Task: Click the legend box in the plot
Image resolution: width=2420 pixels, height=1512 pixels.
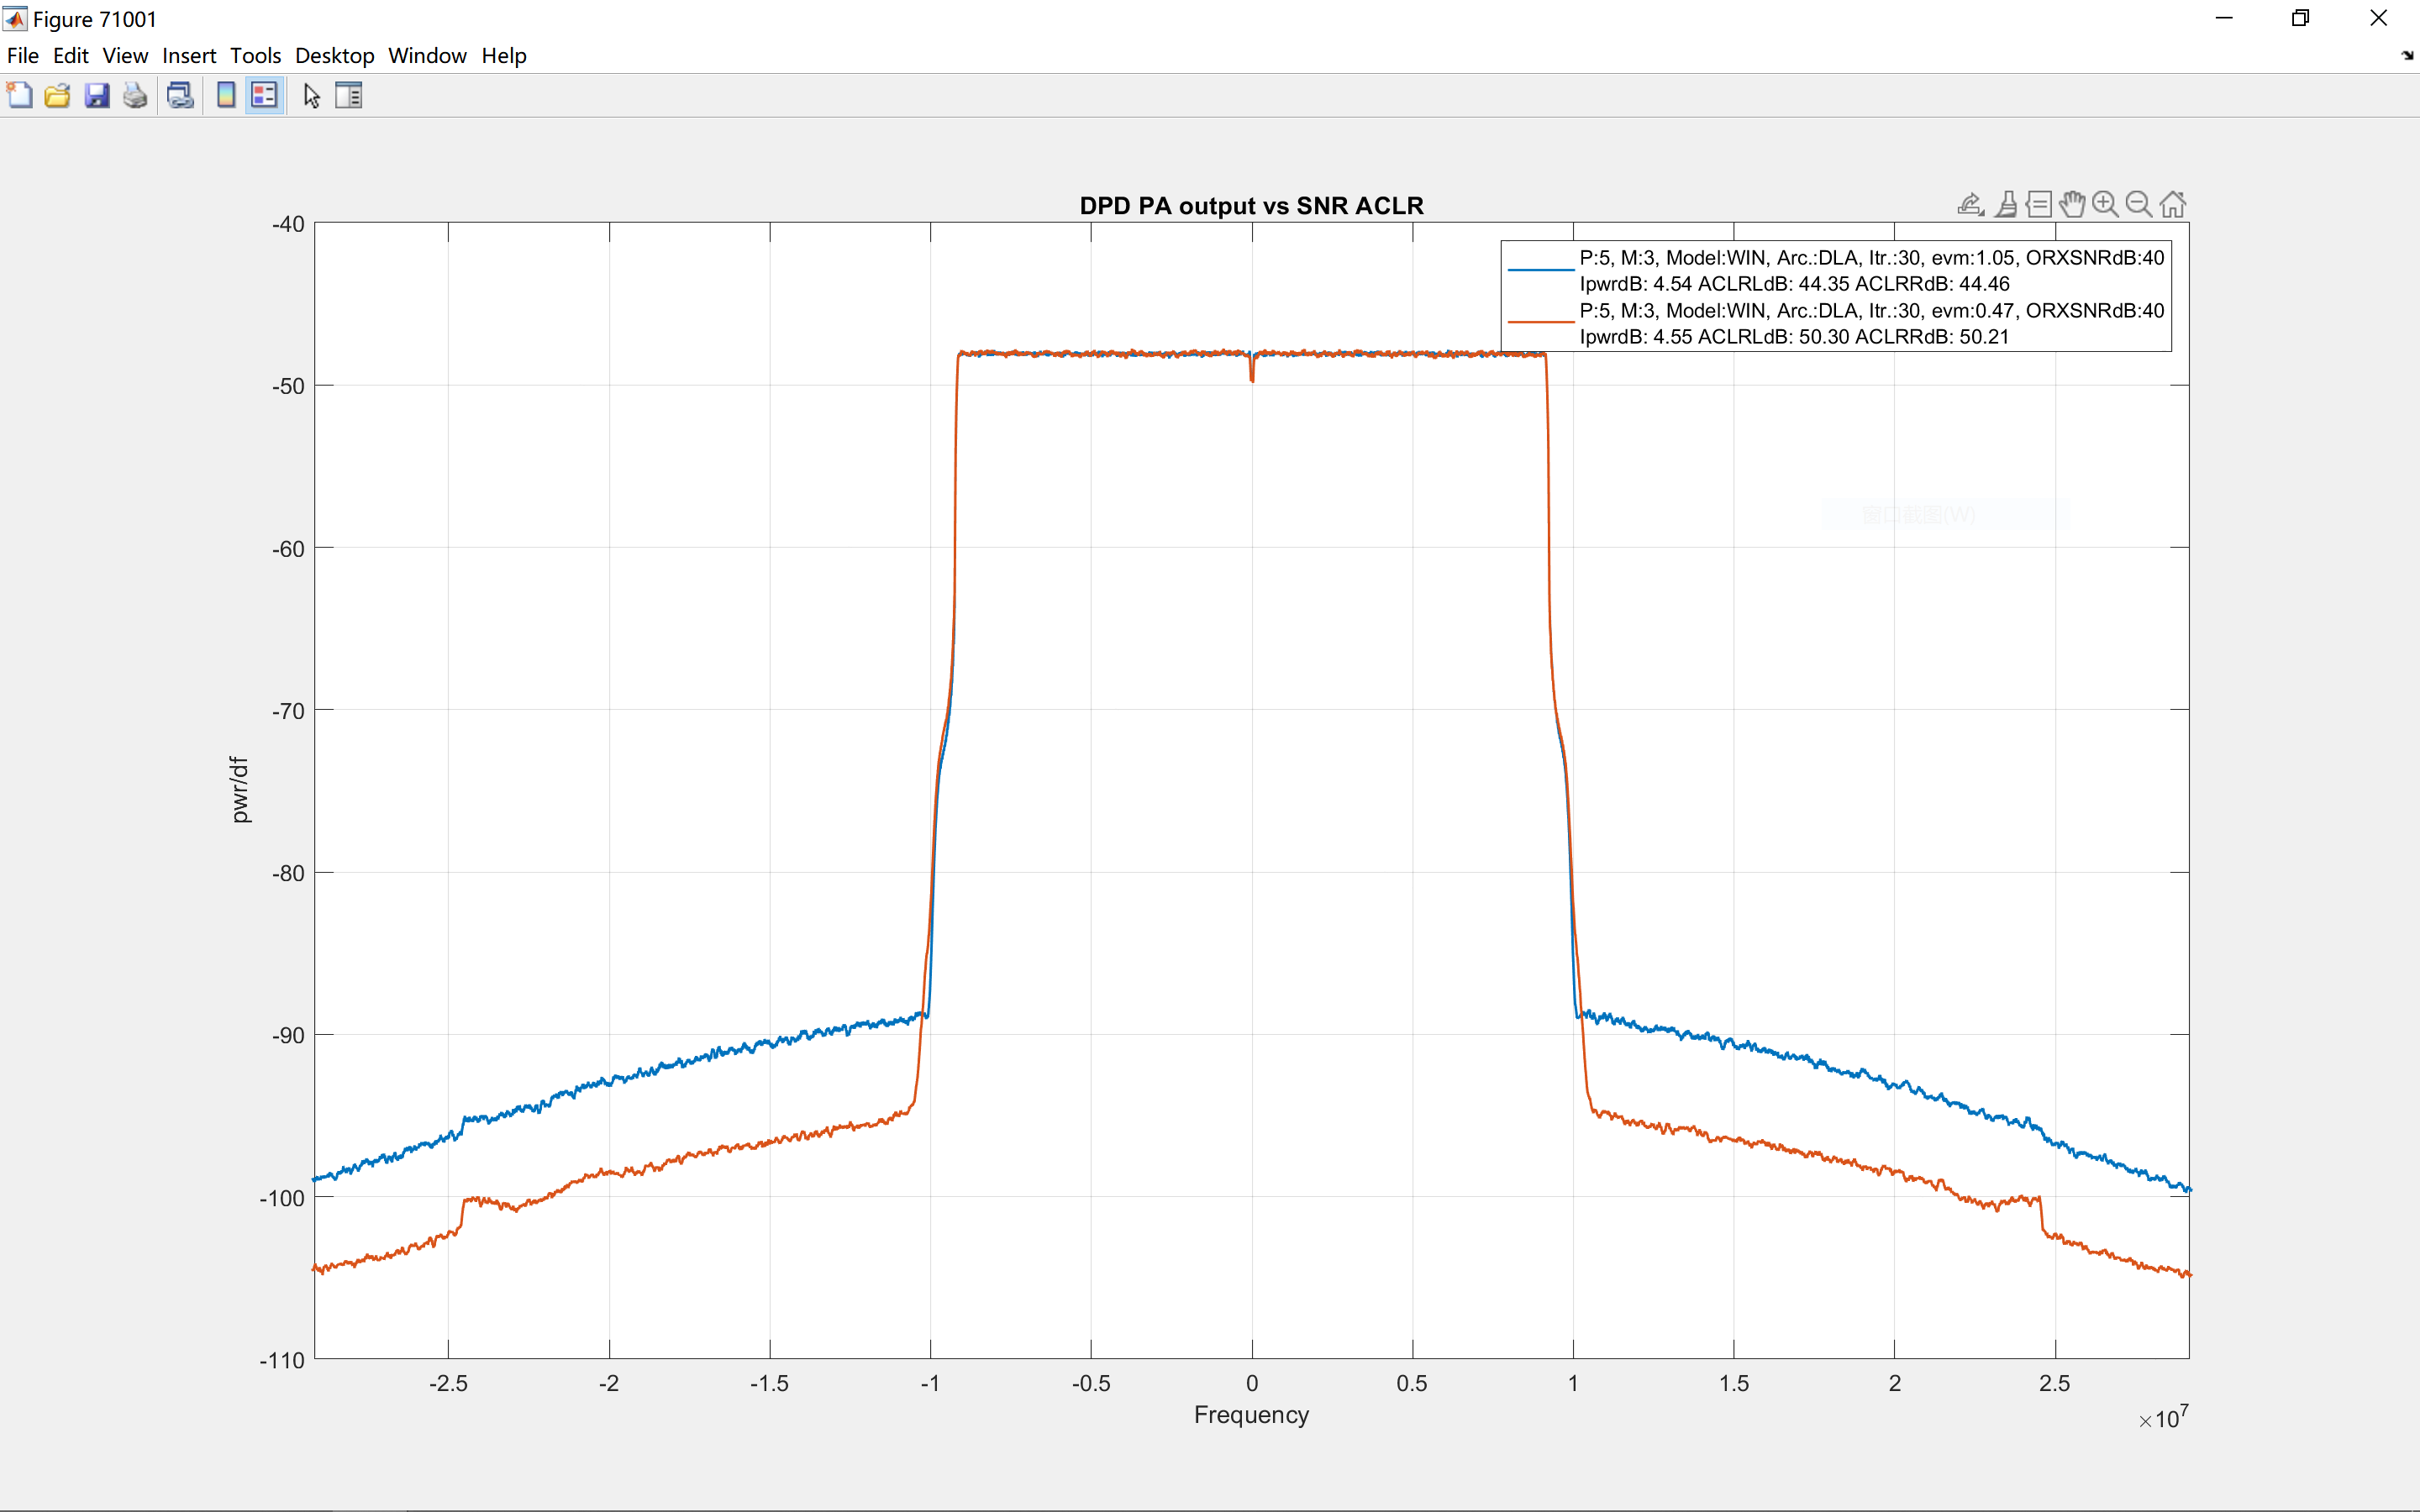Action: [x=1836, y=296]
